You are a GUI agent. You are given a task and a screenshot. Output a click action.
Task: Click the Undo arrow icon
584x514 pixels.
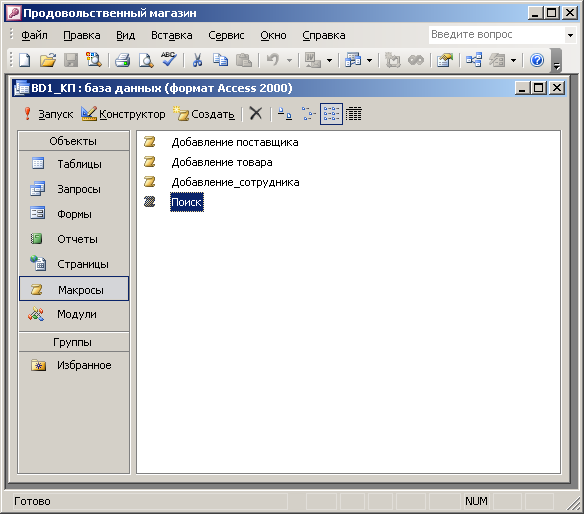(273, 60)
